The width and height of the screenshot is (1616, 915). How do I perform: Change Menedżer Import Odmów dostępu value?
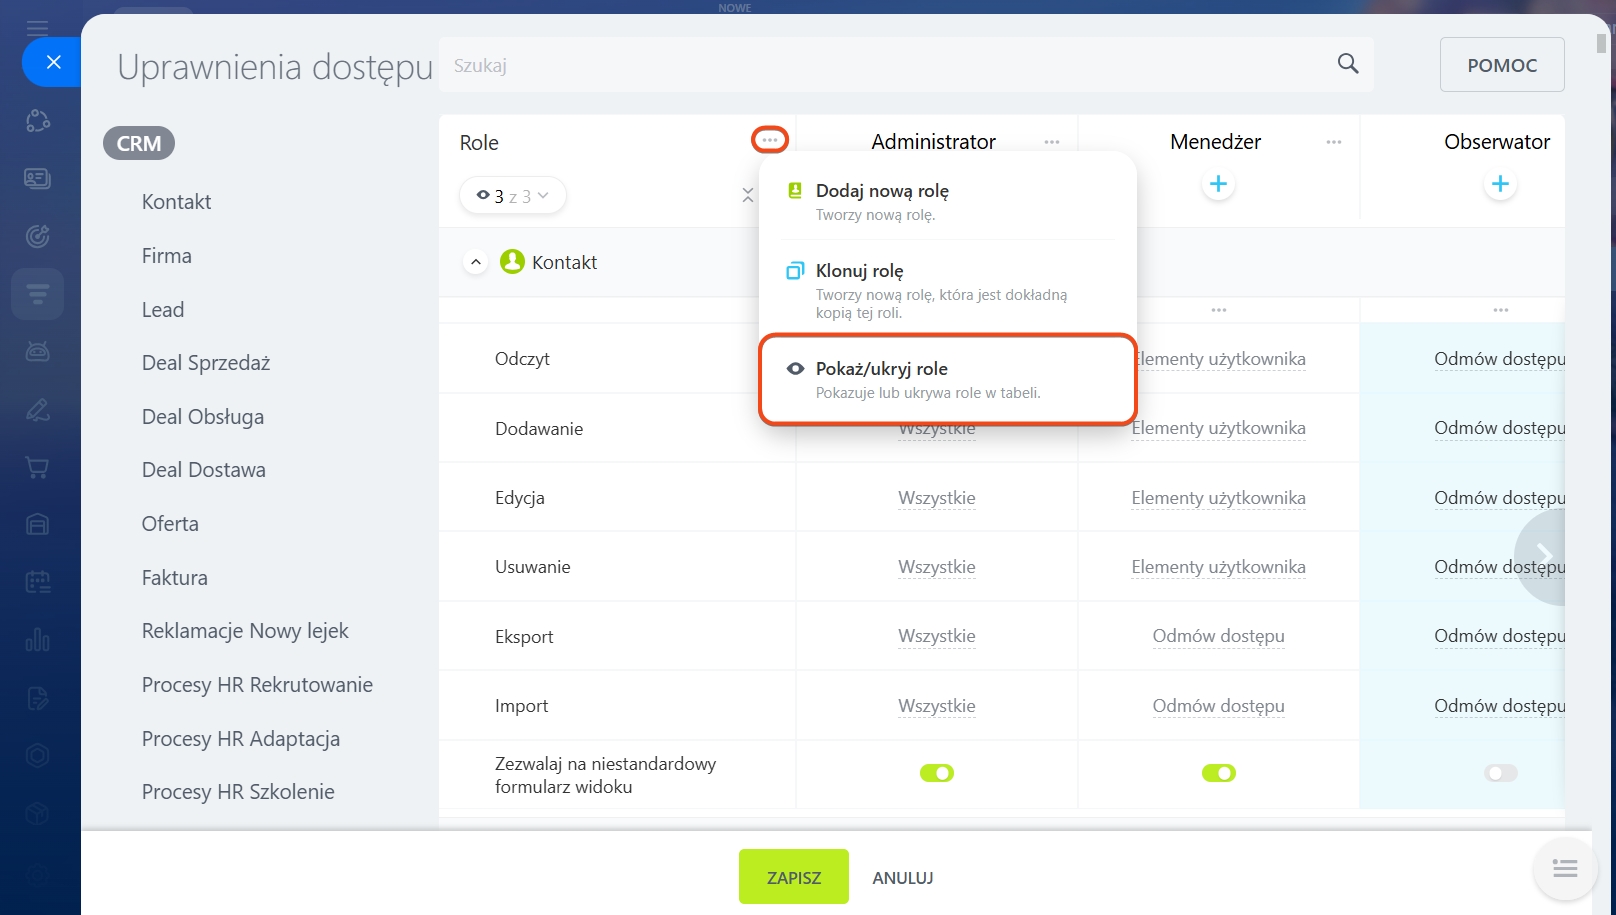pos(1218,706)
